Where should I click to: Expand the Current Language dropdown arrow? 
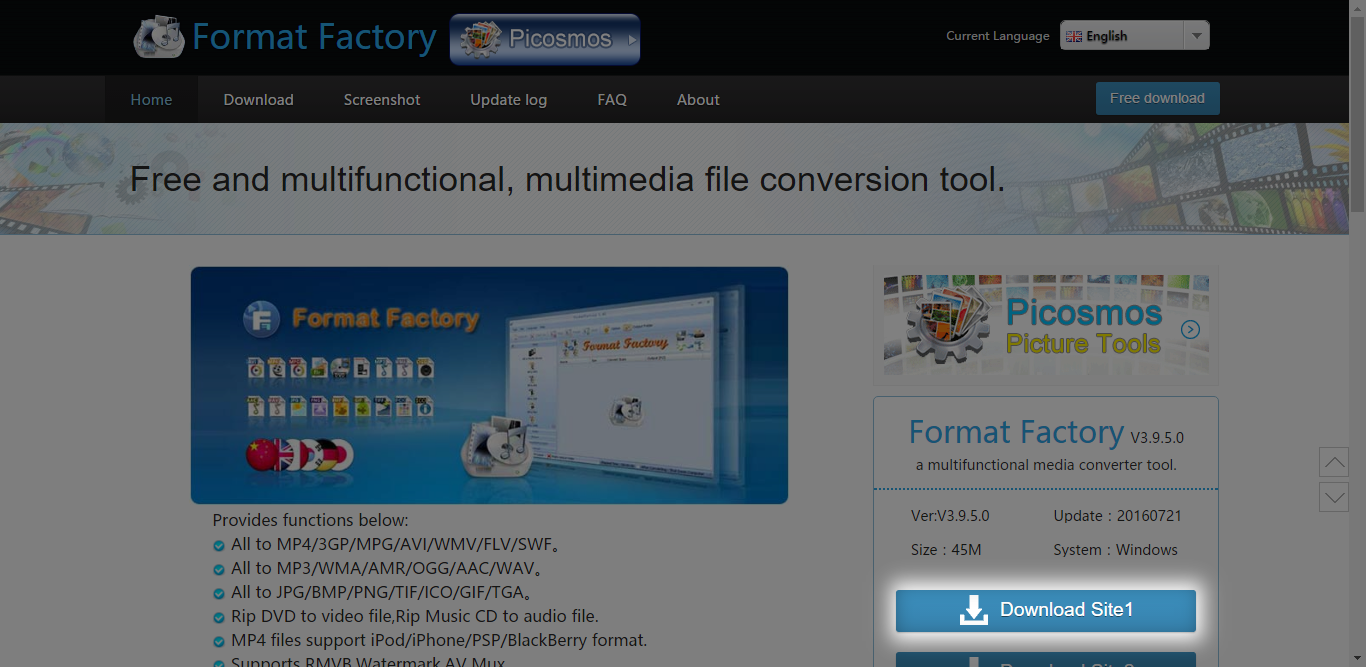pos(1196,36)
